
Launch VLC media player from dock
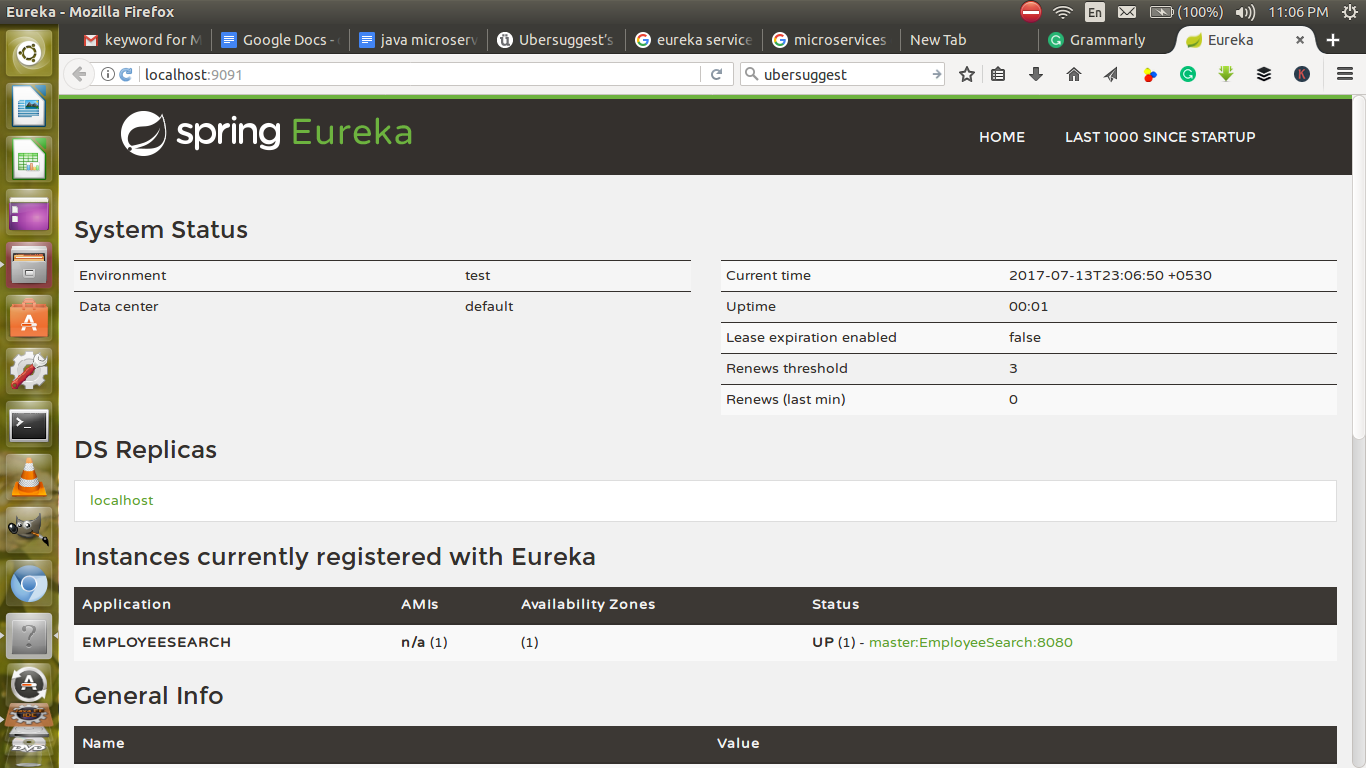[29, 478]
